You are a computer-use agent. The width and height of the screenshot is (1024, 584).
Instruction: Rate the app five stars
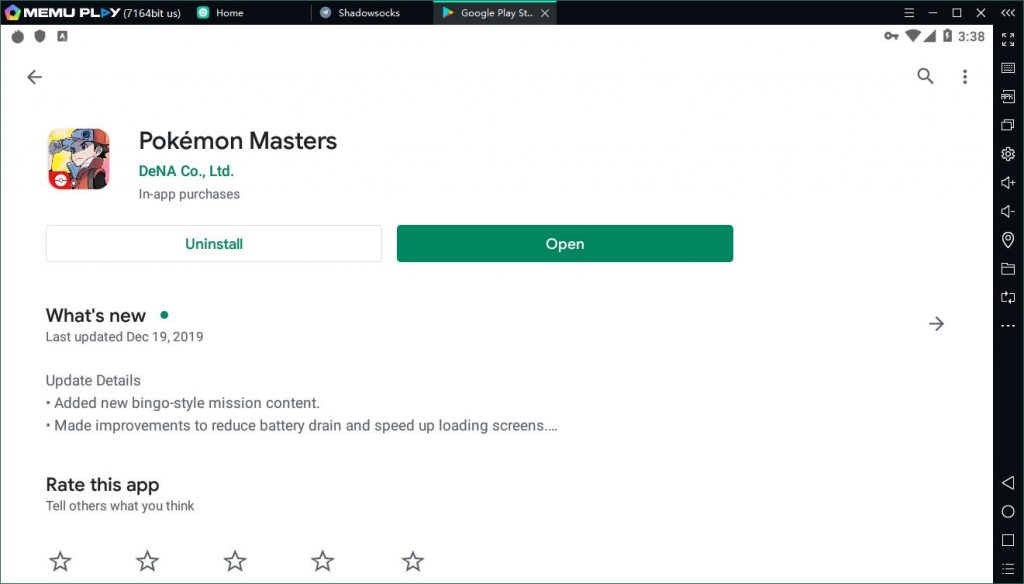[x=412, y=561]
